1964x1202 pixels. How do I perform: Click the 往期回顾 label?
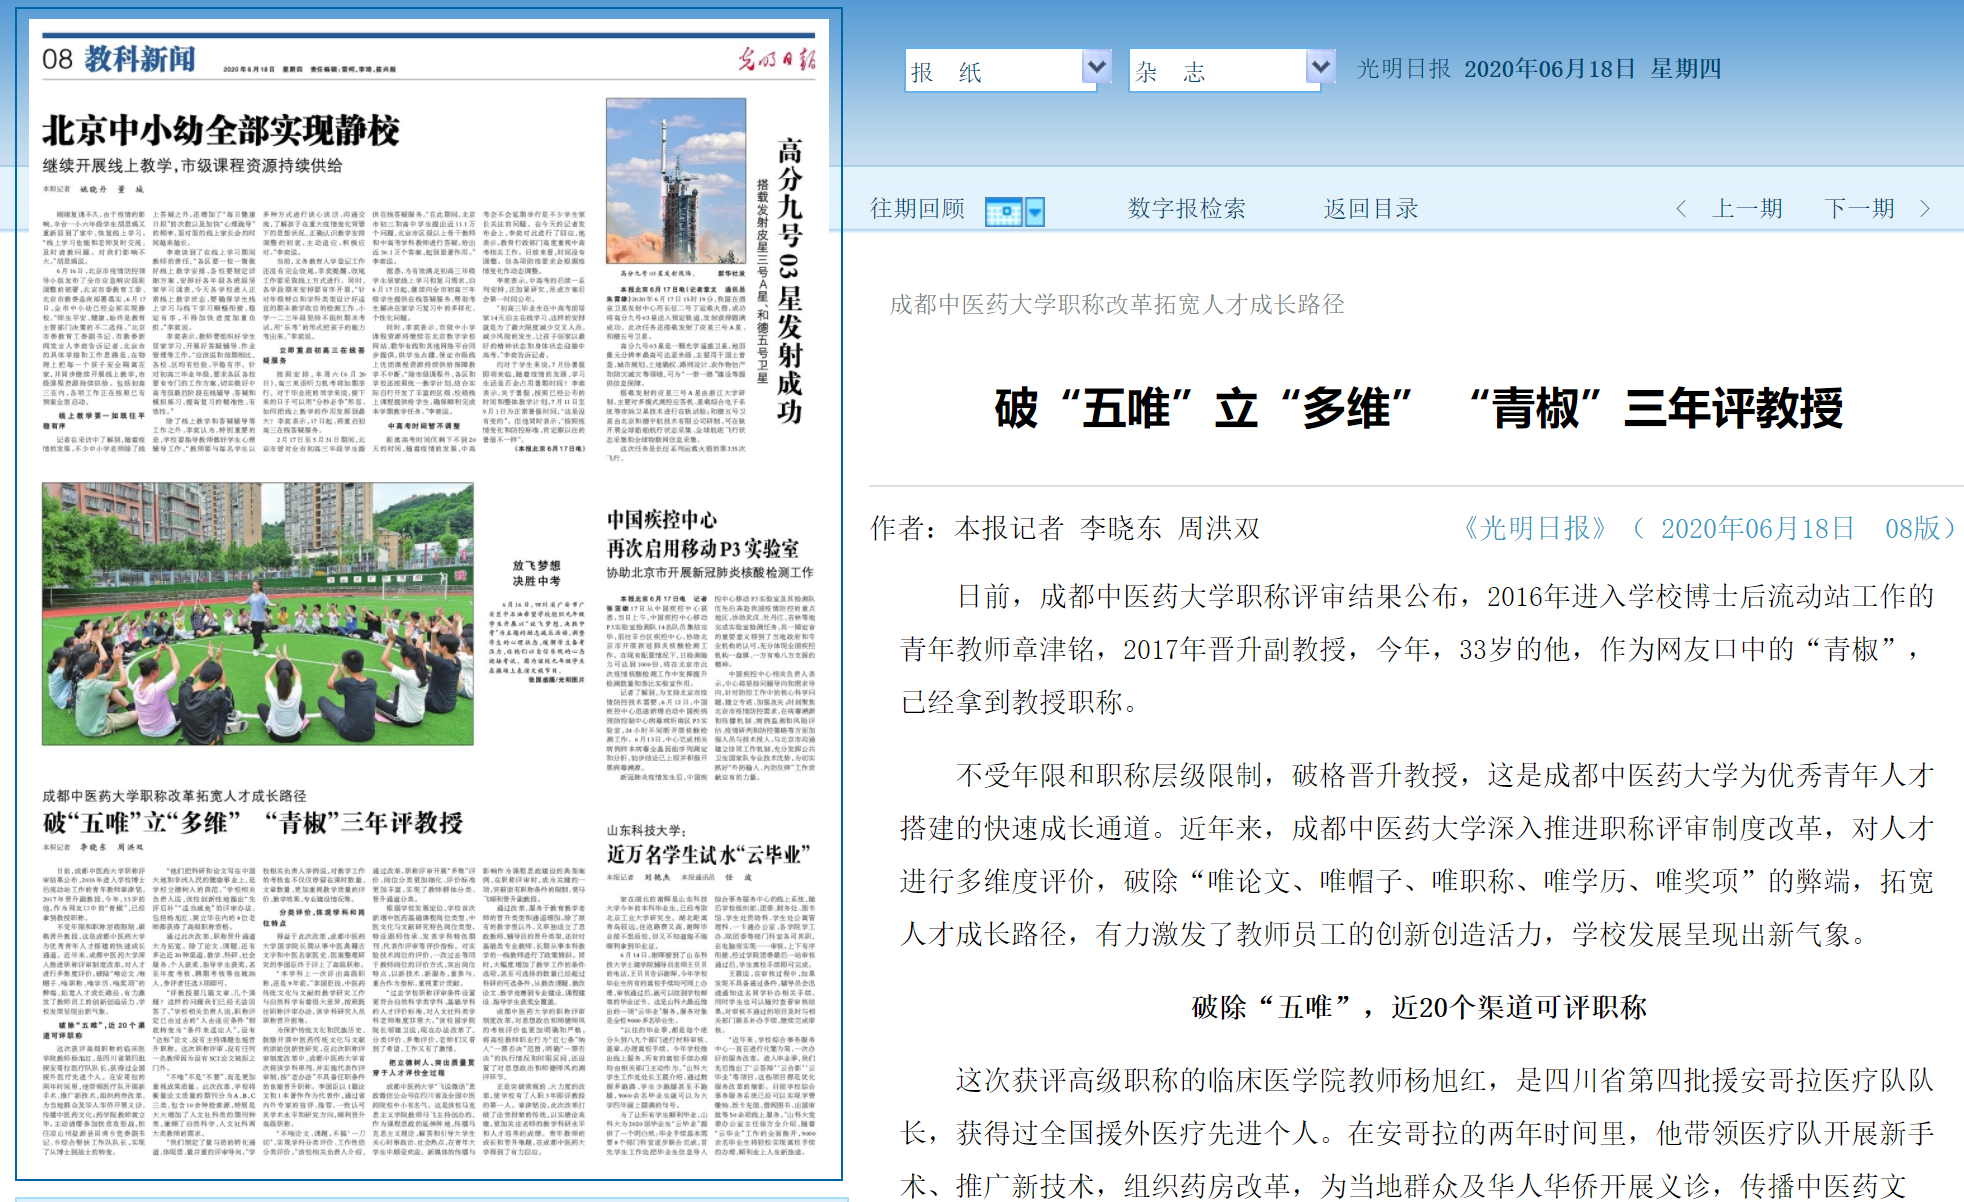[917, 208]
